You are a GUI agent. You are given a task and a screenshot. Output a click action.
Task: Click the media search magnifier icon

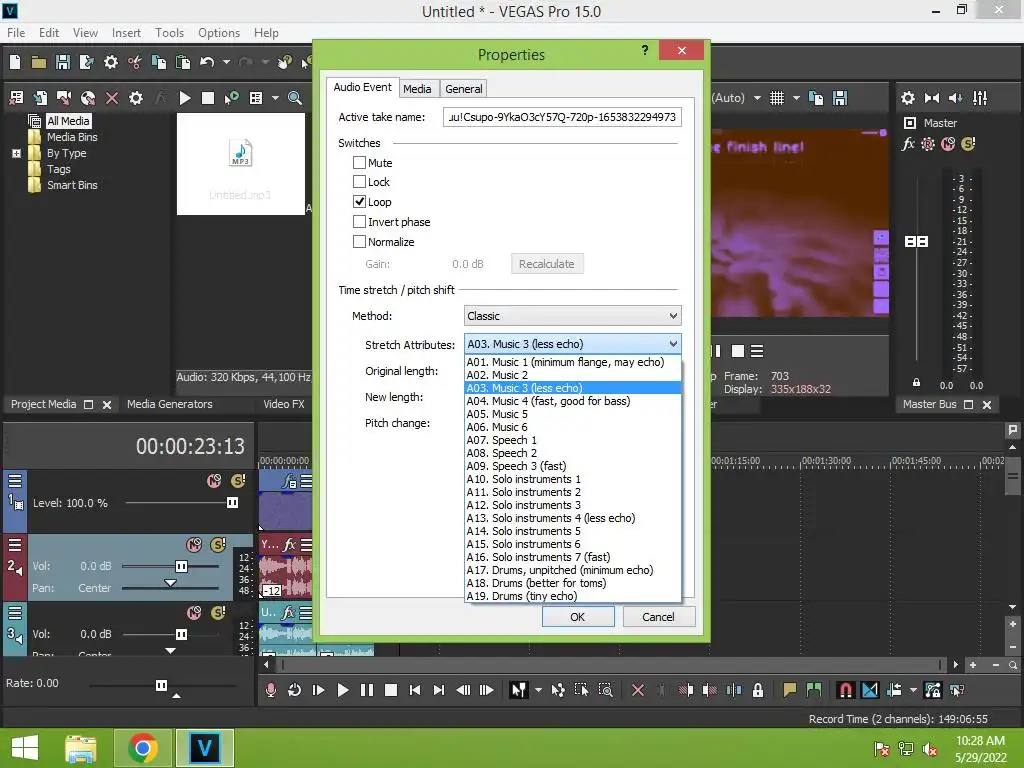[x=295, y=98]
